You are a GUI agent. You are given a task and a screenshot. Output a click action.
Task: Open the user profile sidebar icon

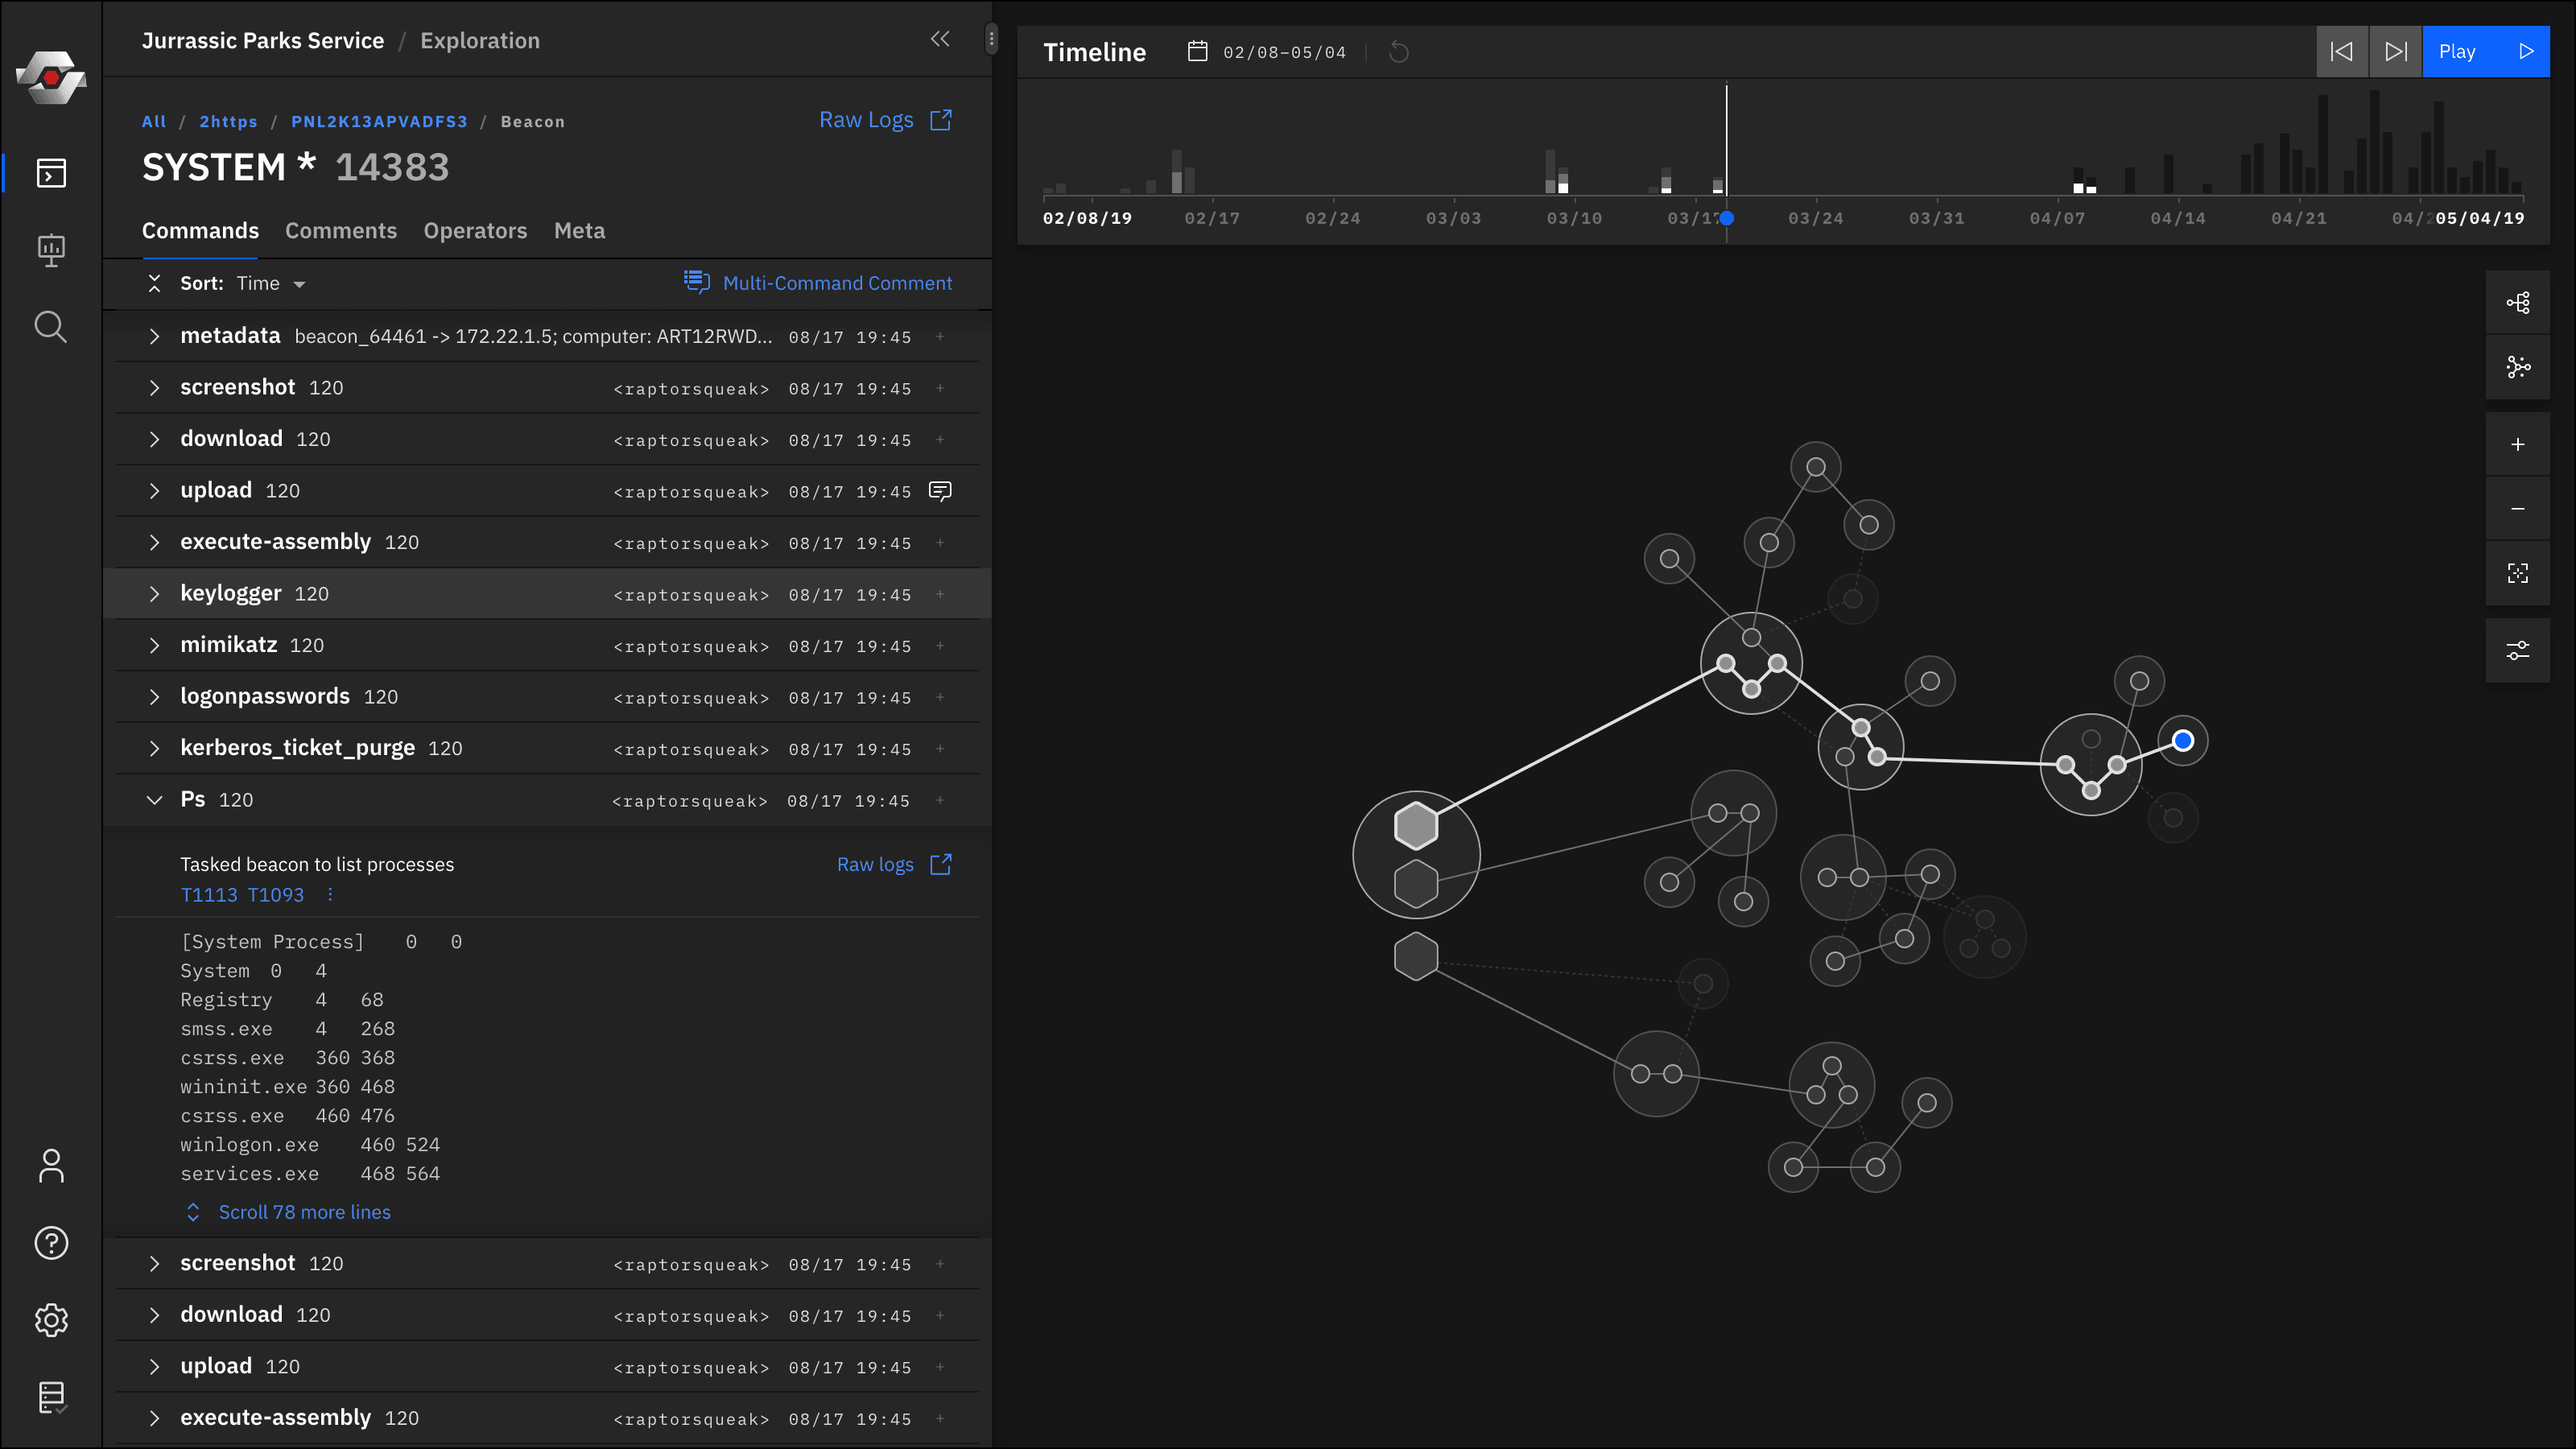click(x=51, y=1166)
